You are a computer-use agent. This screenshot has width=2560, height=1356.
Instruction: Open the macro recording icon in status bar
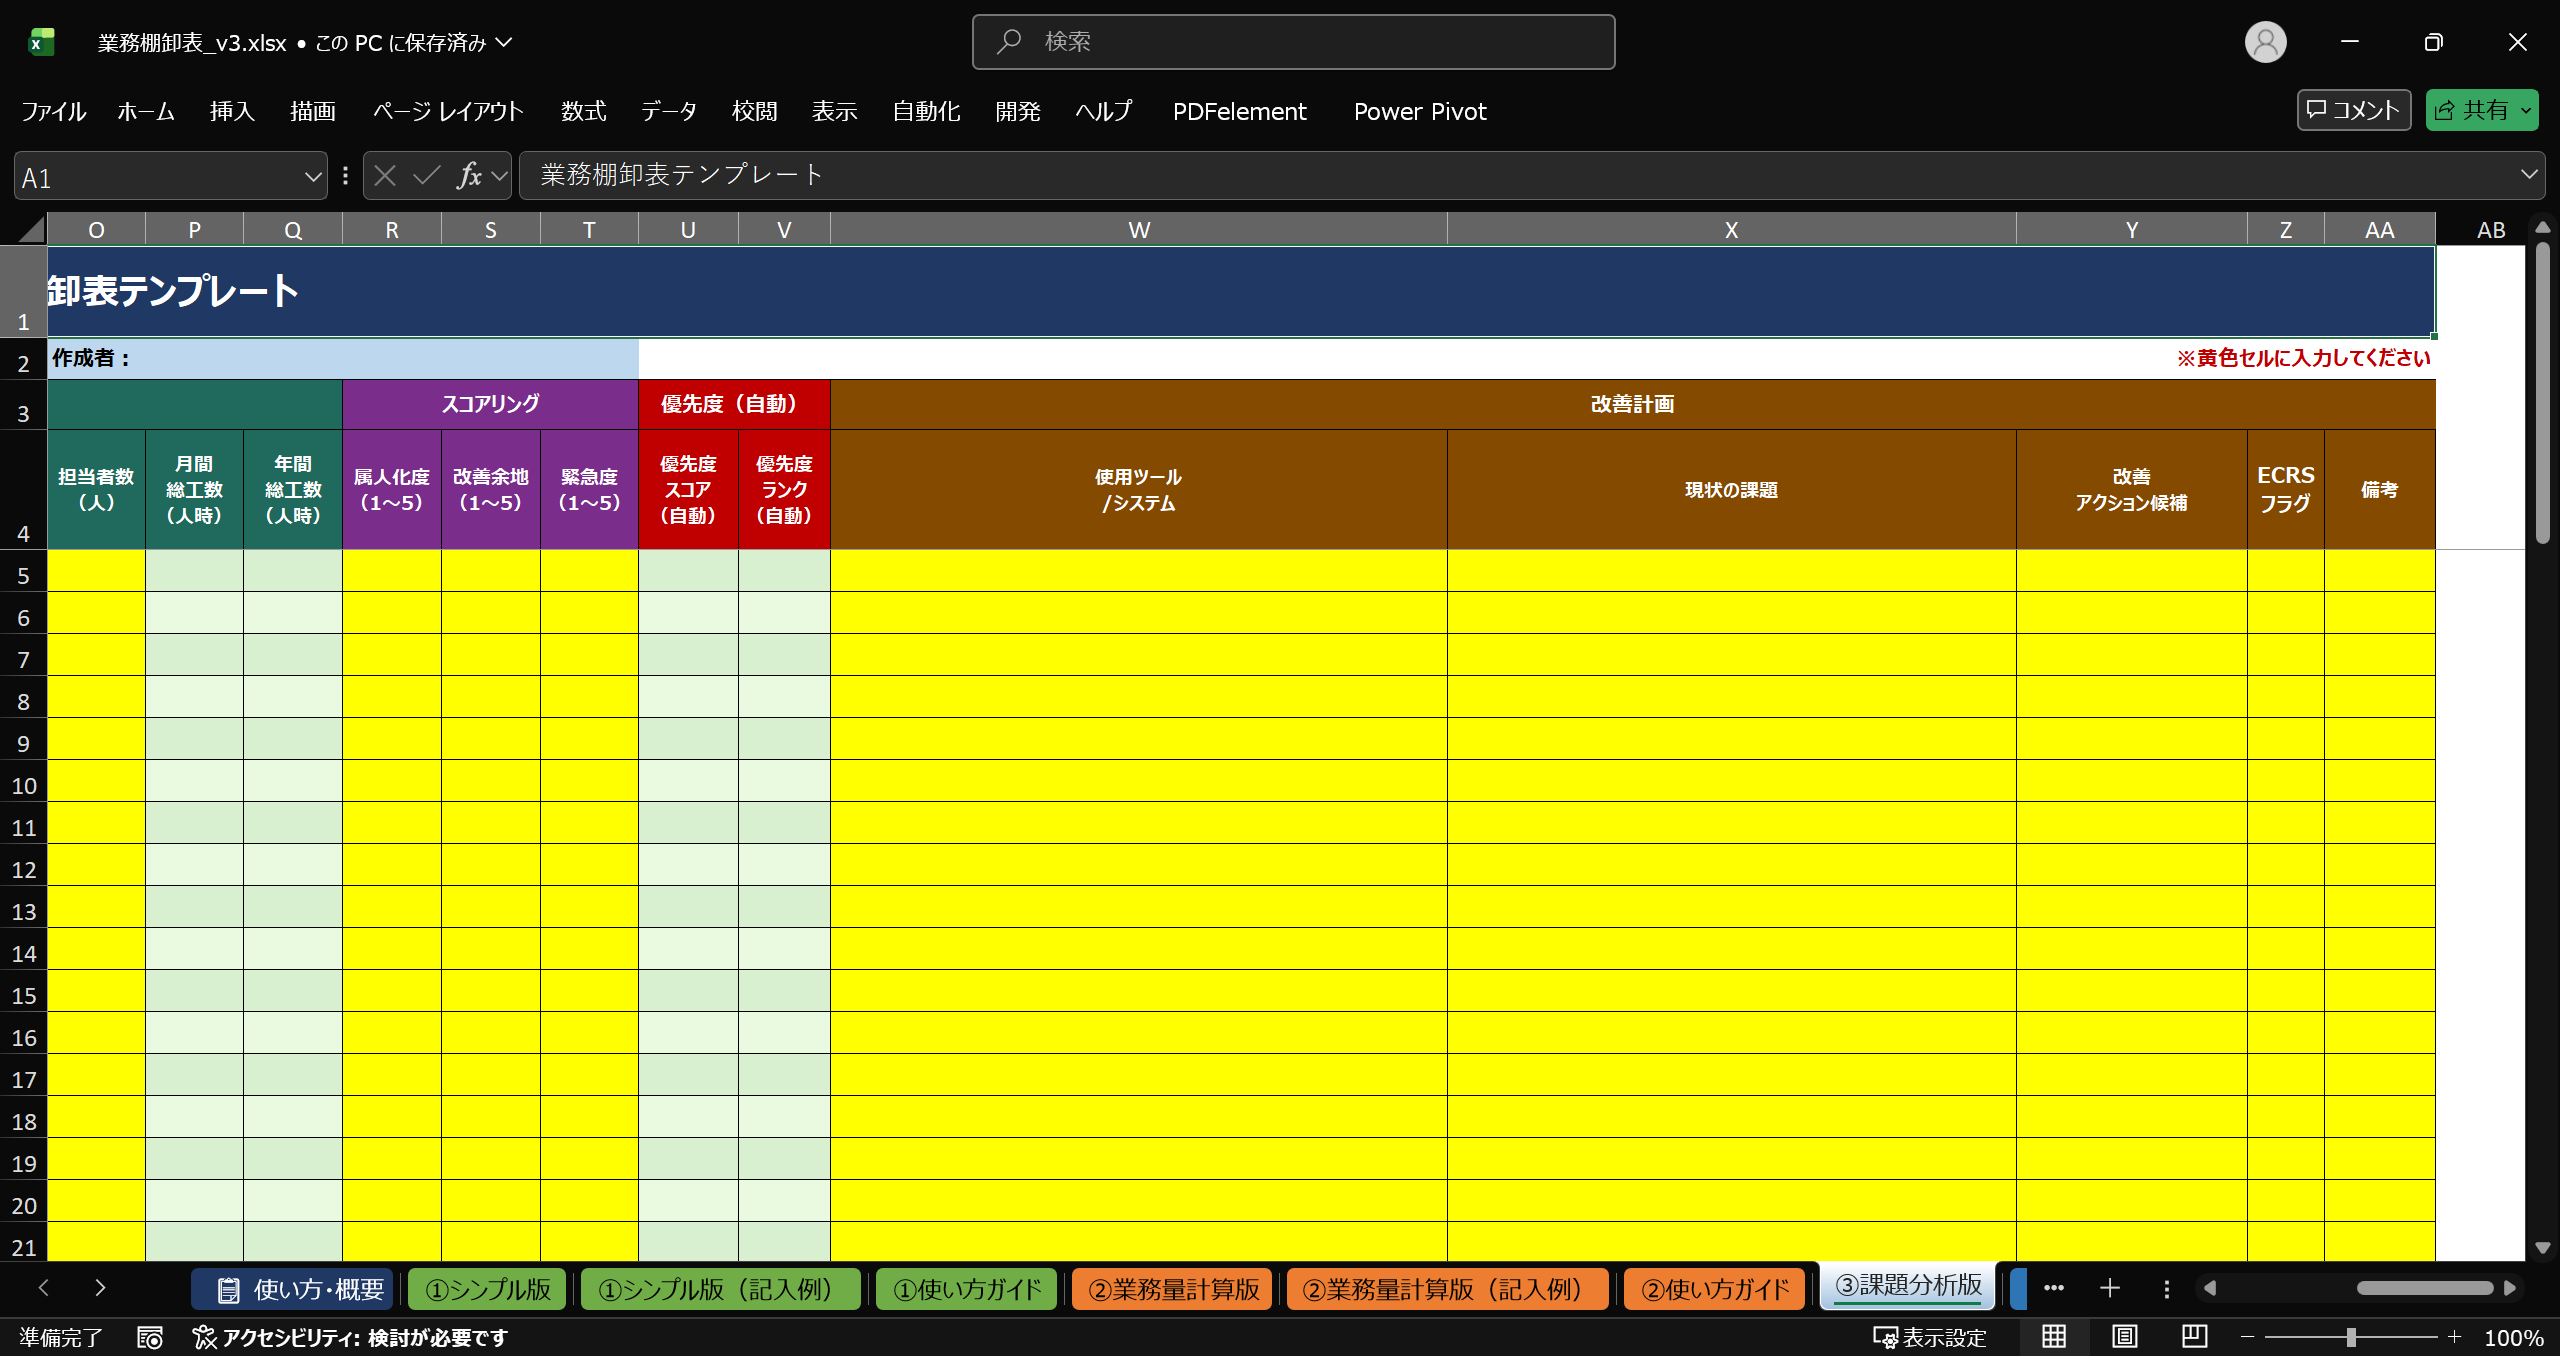(150, 1337)
